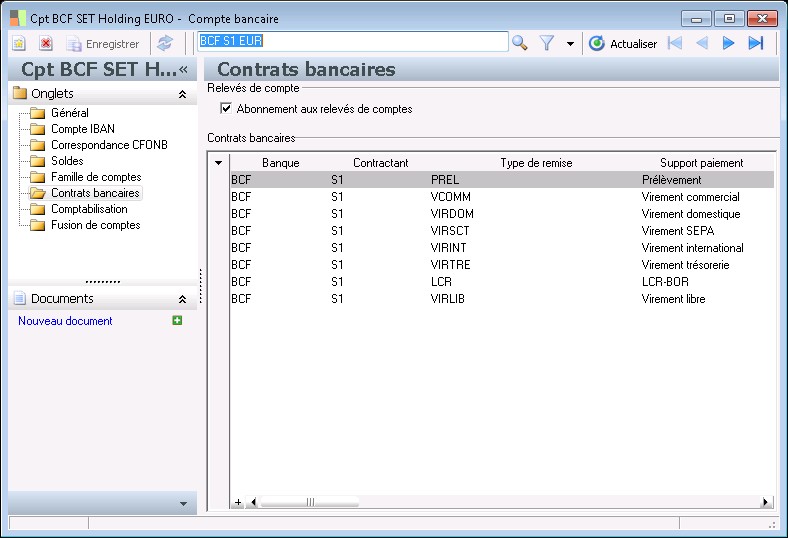Screen dimensions: 788x538
Task: Jump to the last record arrow
Action: click(x=756, y=43)
